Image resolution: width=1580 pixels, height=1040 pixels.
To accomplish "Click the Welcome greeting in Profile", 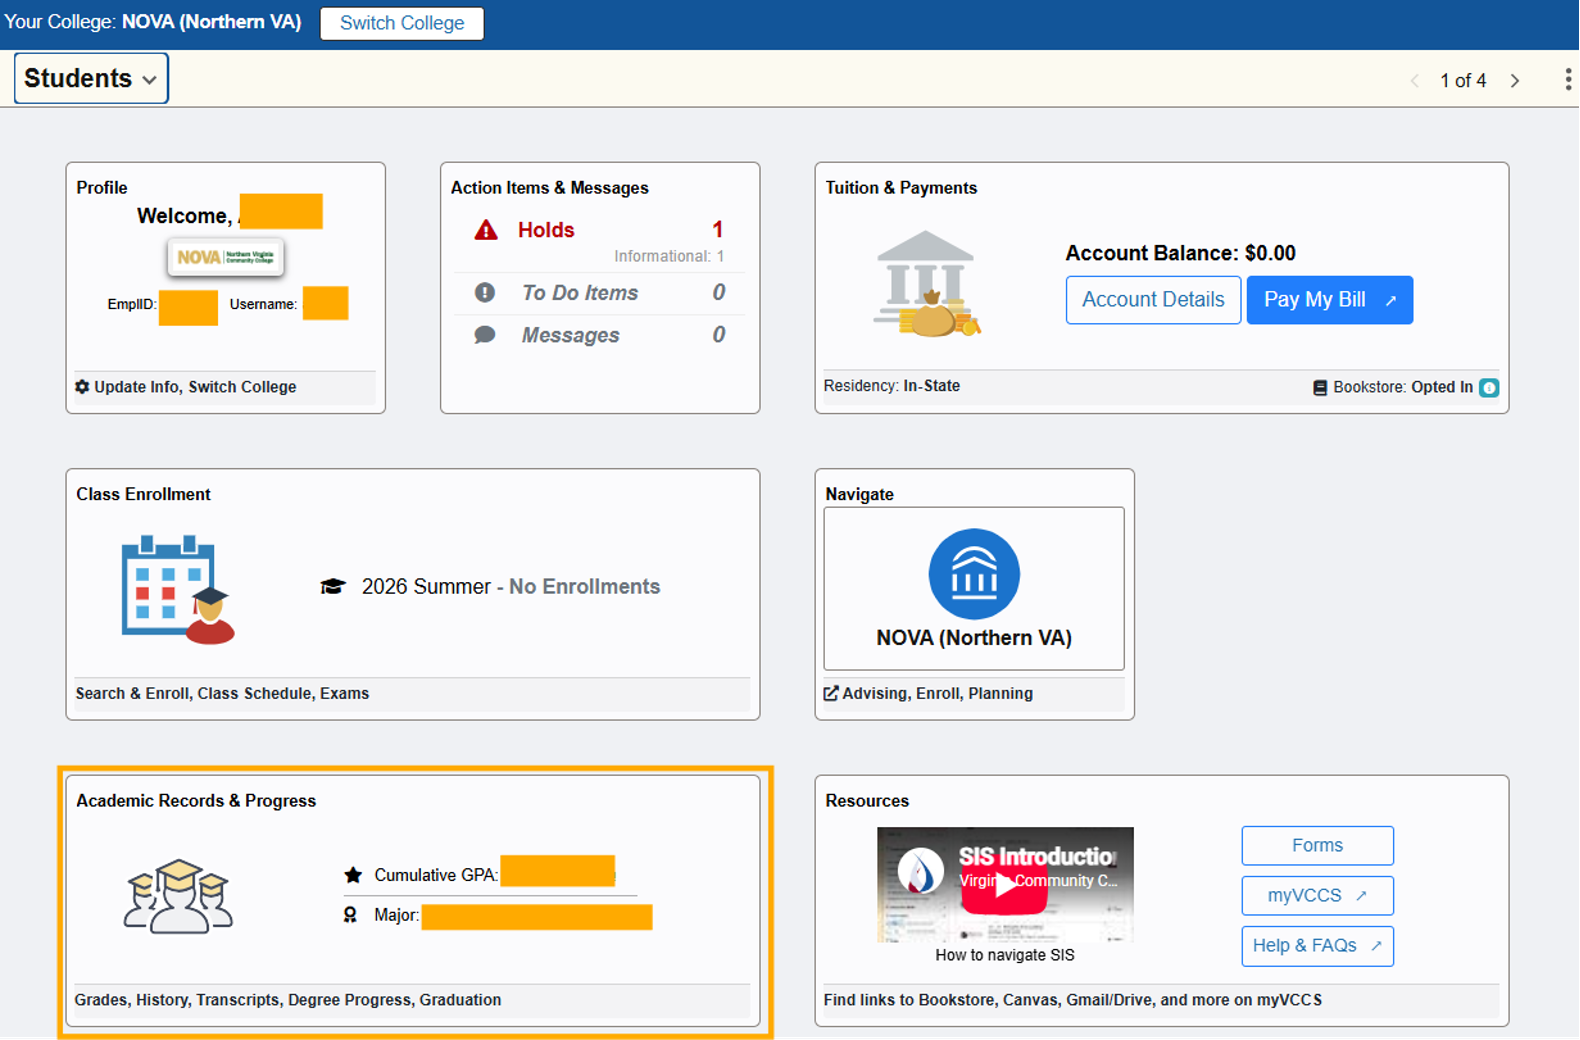I will [x=185, y=216].
